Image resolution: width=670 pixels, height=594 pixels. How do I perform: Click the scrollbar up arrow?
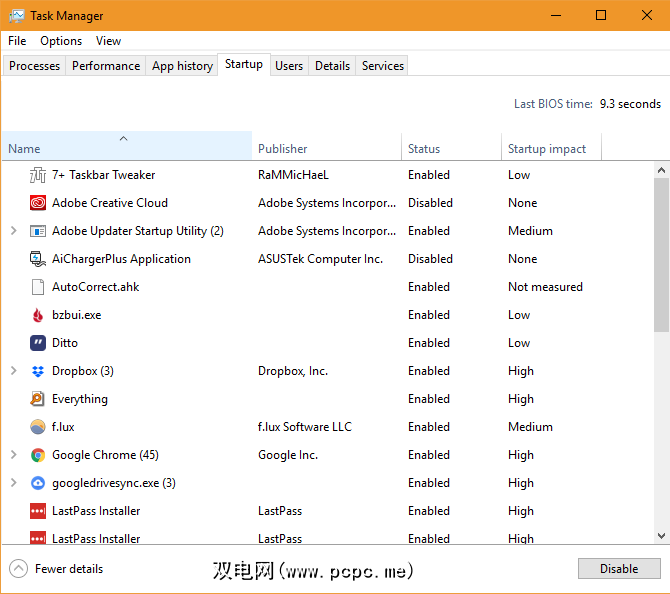click(x=661, y=170)
